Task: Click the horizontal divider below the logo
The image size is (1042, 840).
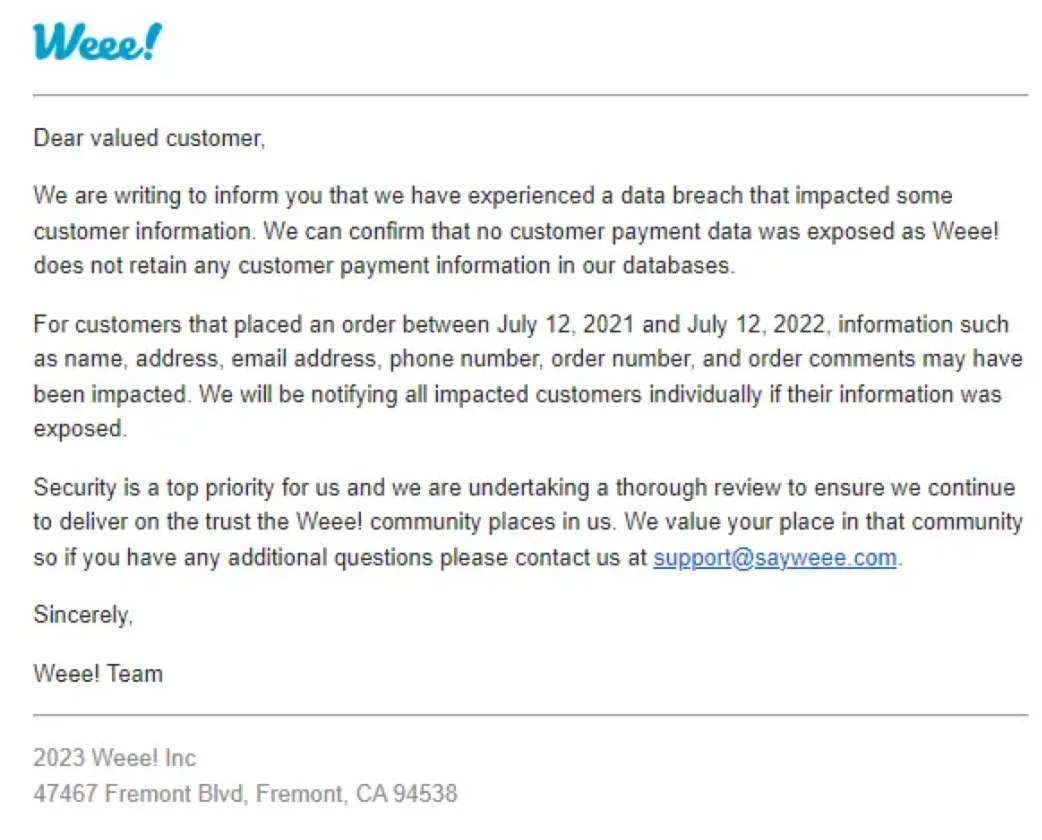Action: click(530, 96)
